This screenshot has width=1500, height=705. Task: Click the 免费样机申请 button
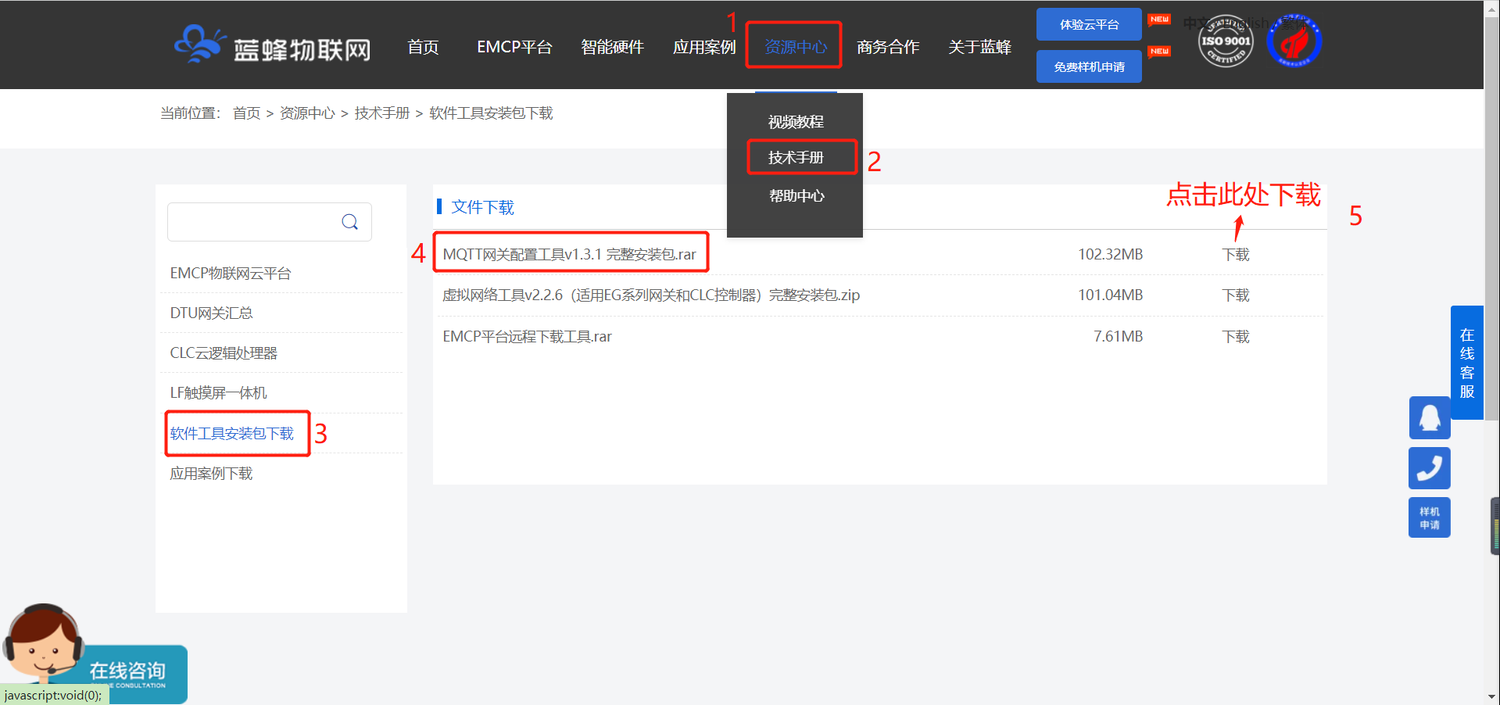pos(1089,67)
